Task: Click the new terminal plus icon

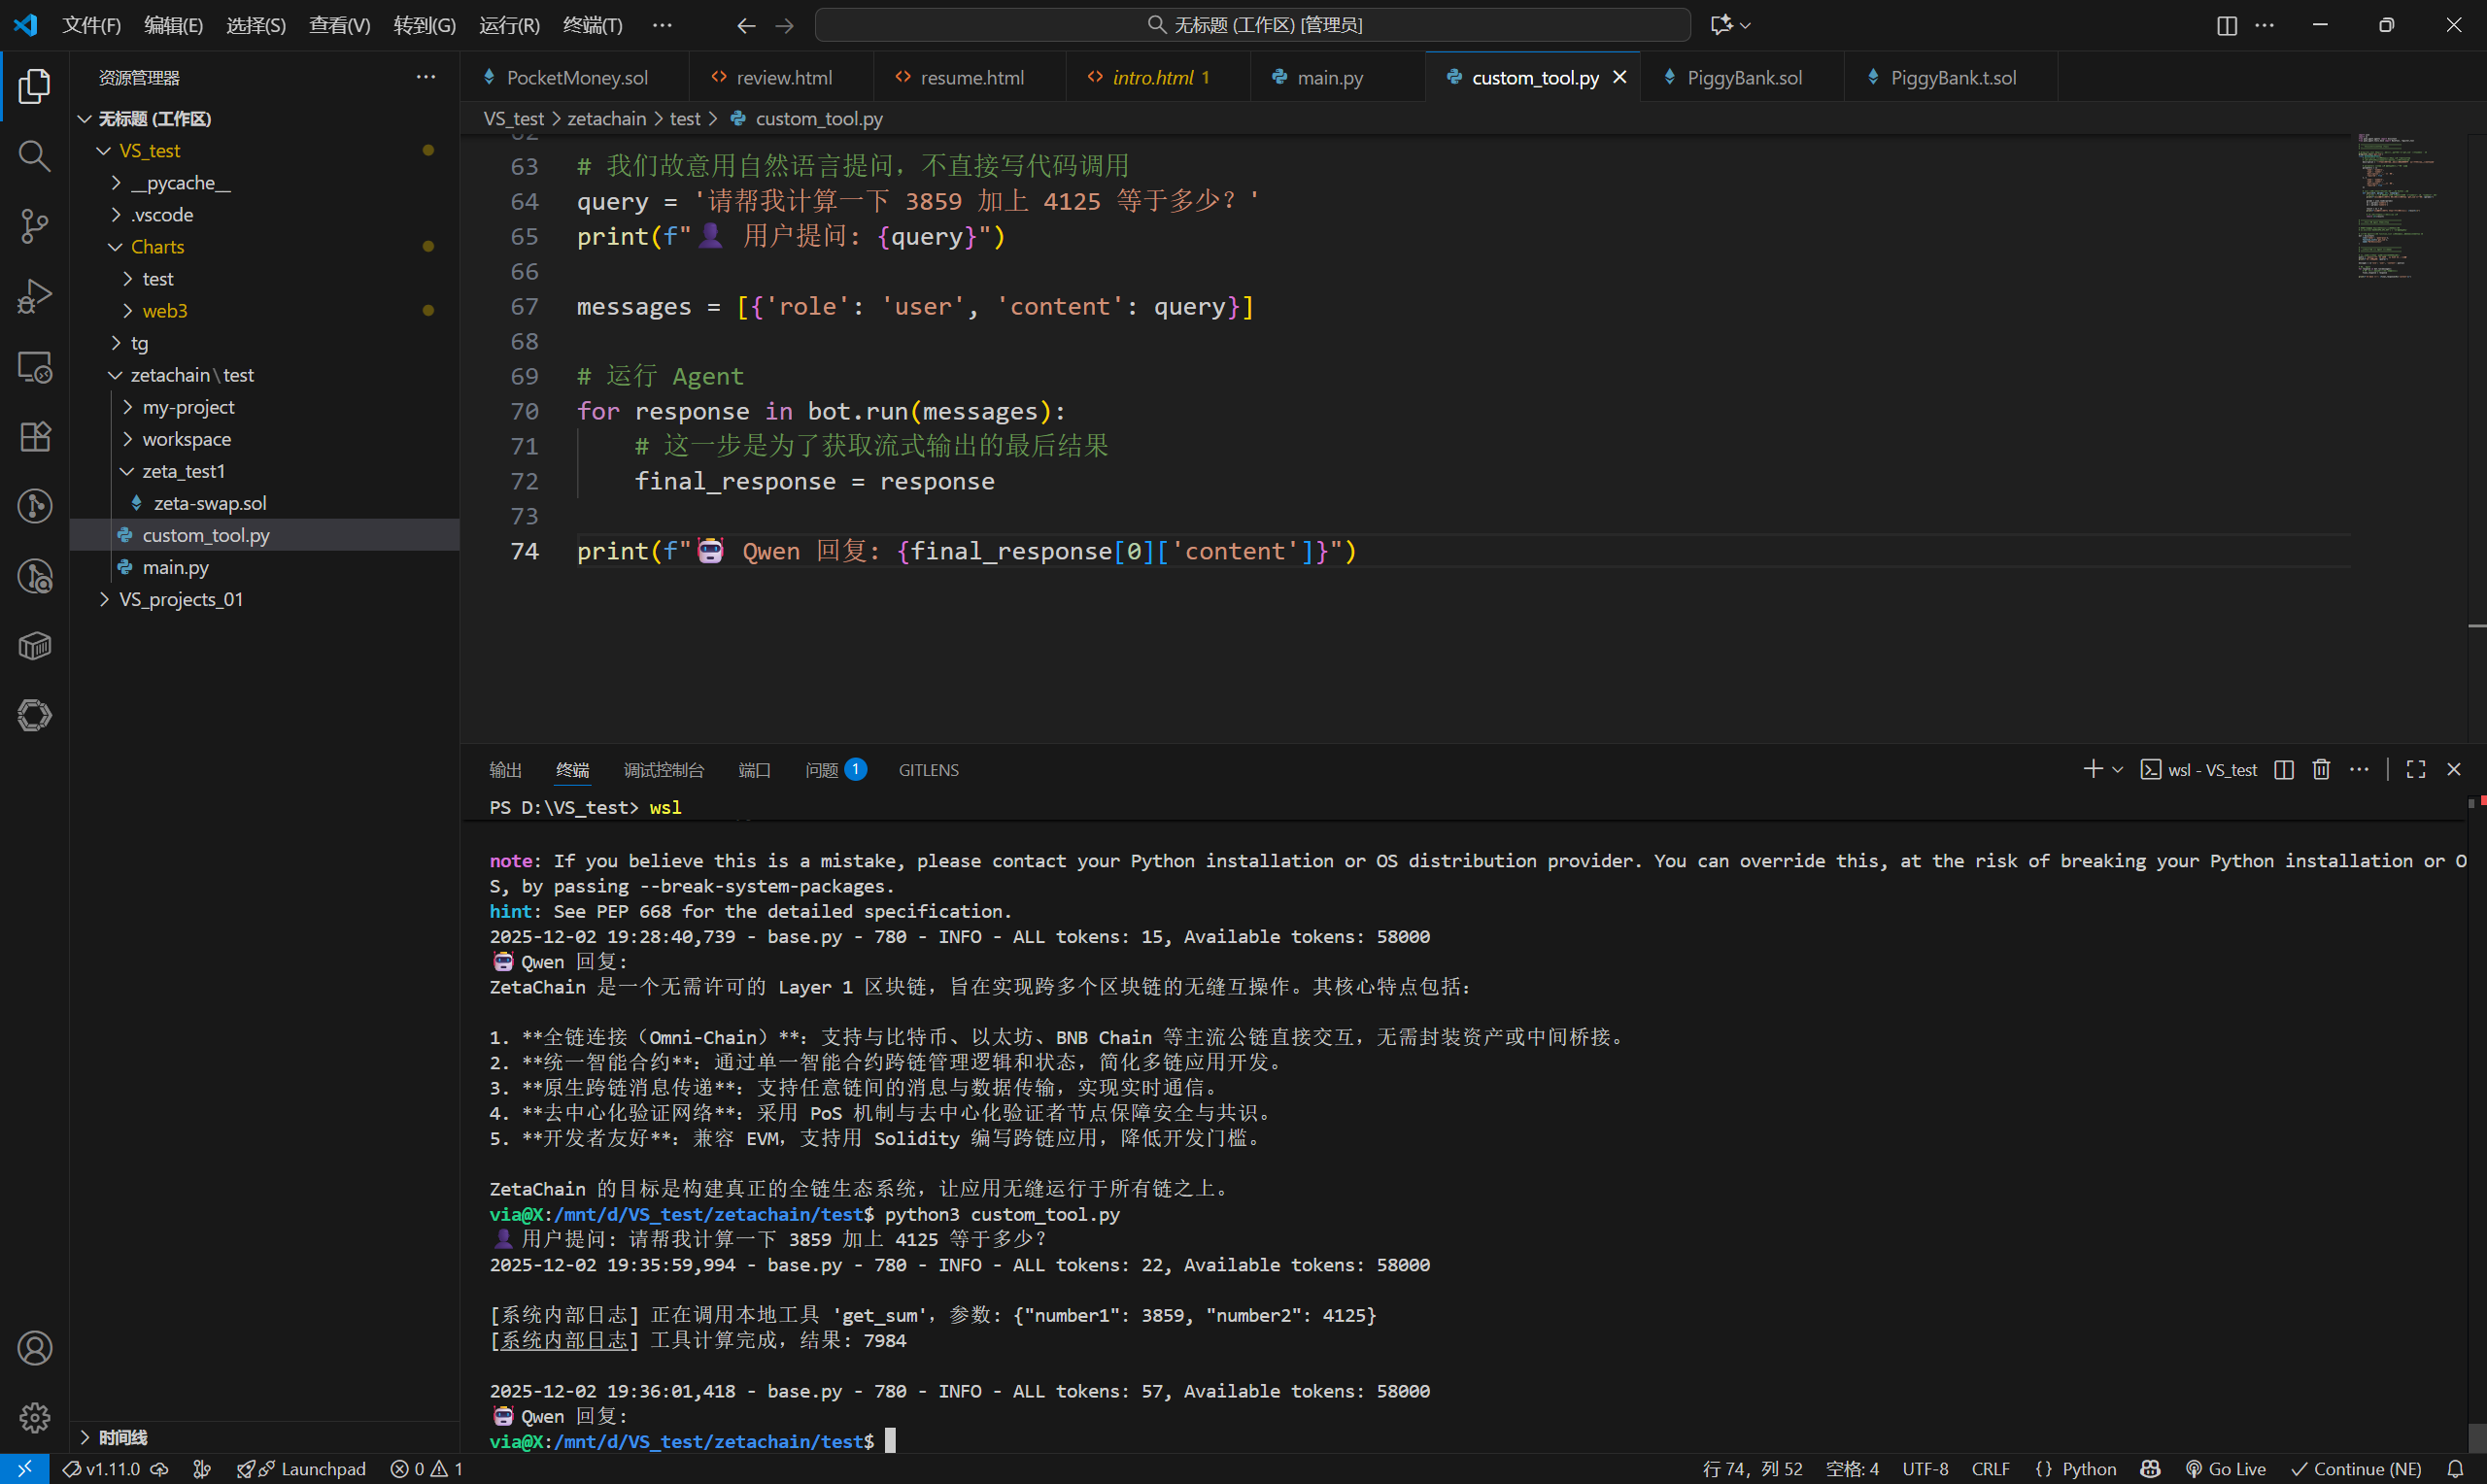Action: (x=2092, y=769)
